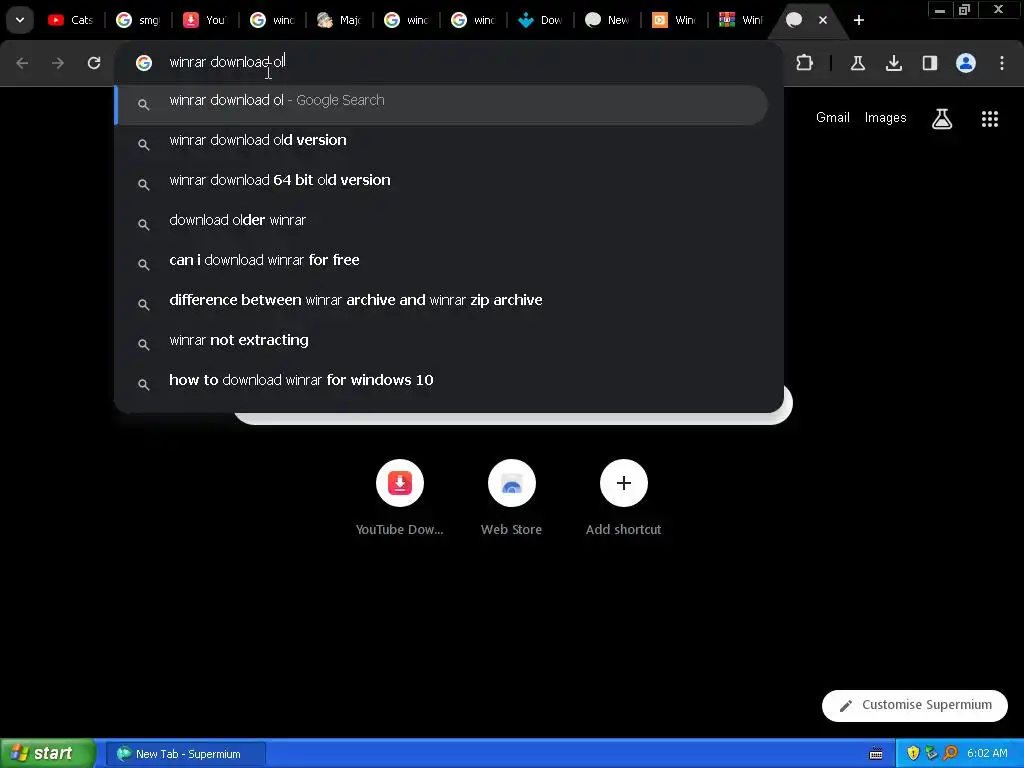Open the YouTube downloader tab

(204, 20)
